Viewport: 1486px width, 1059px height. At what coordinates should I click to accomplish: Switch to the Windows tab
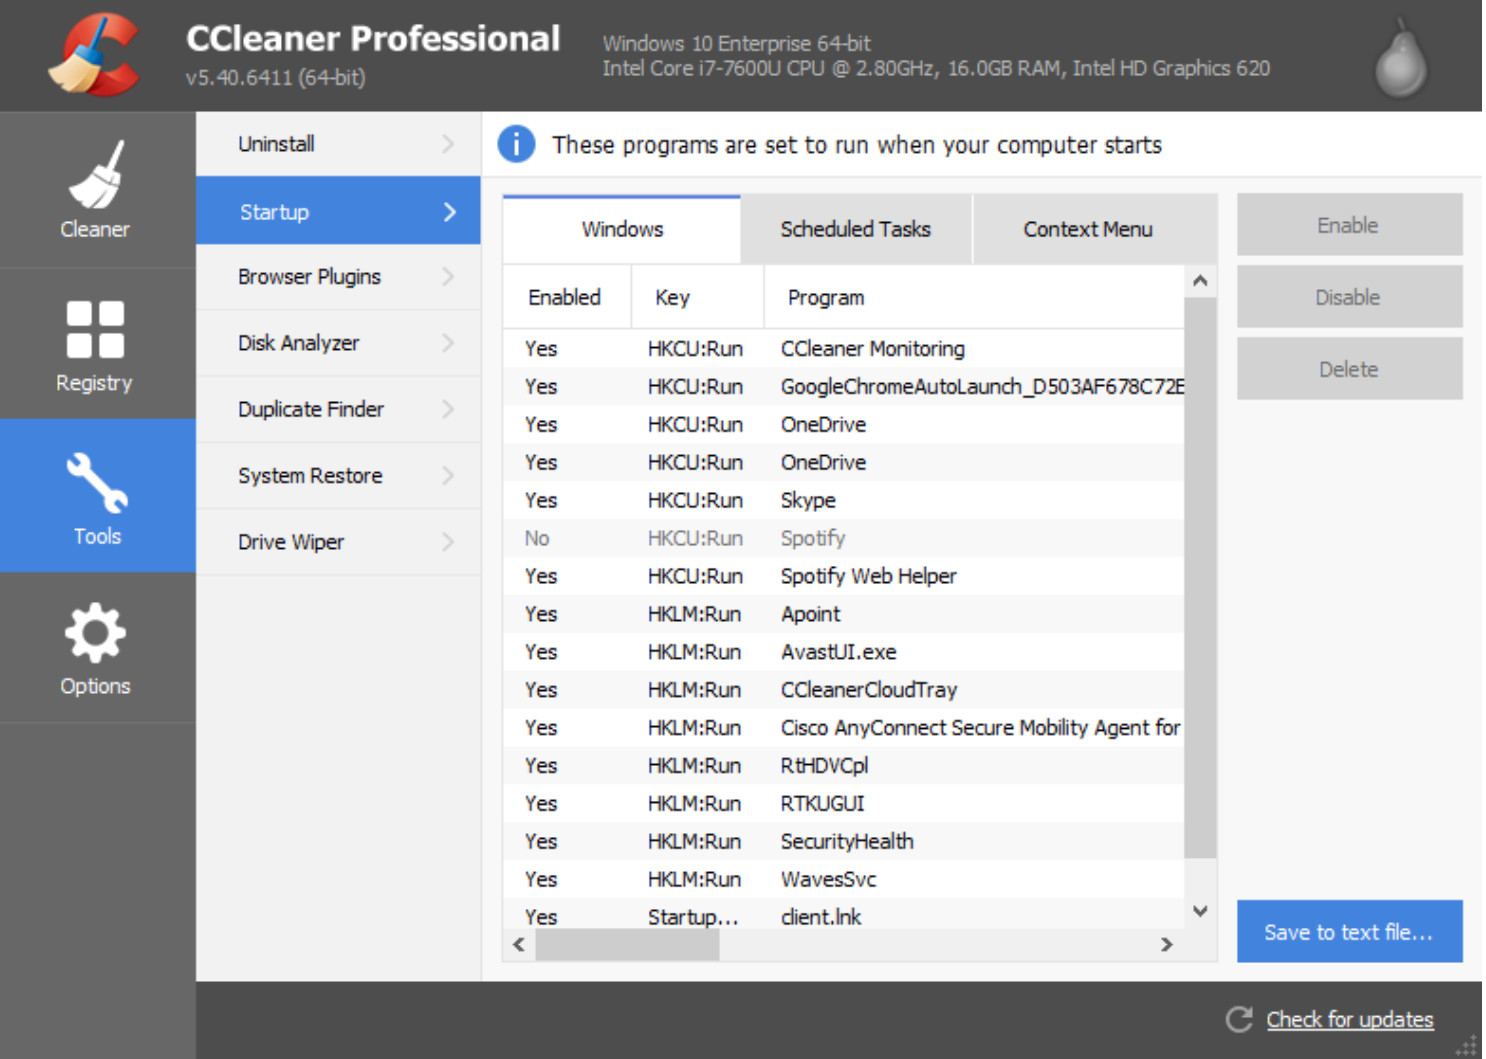pos(622,229)
